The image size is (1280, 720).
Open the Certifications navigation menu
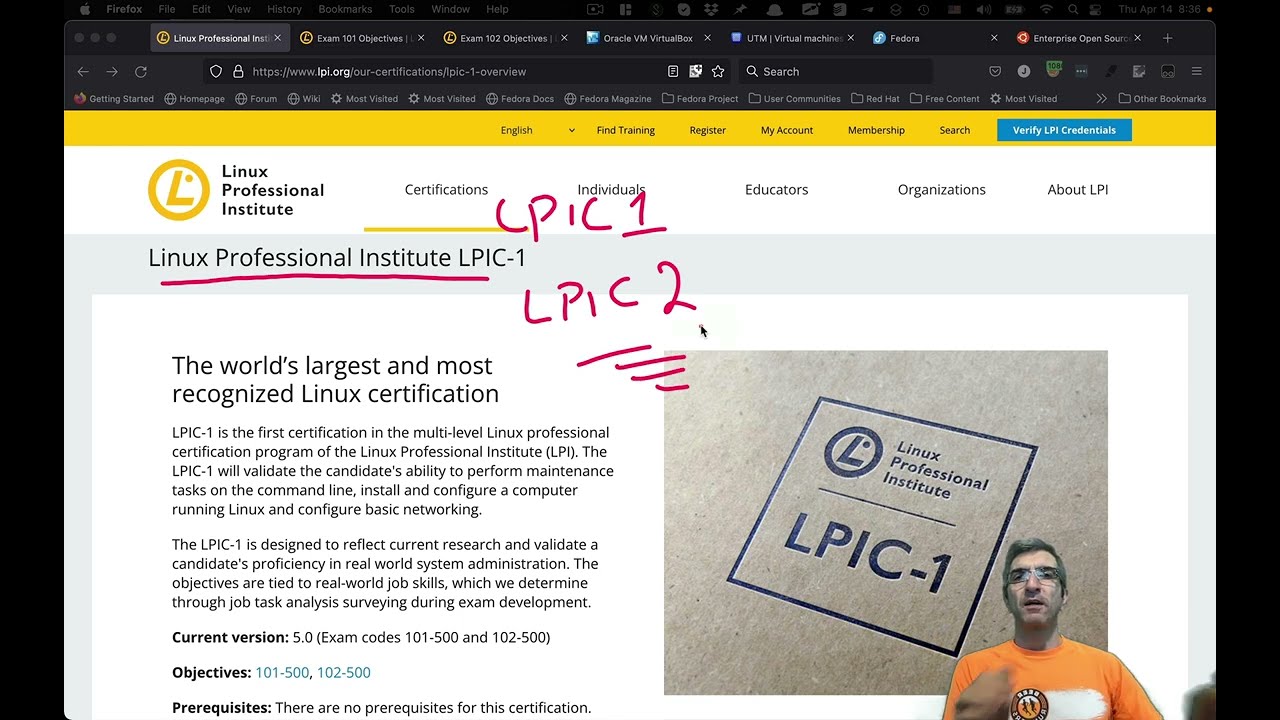tap(446, 189)
